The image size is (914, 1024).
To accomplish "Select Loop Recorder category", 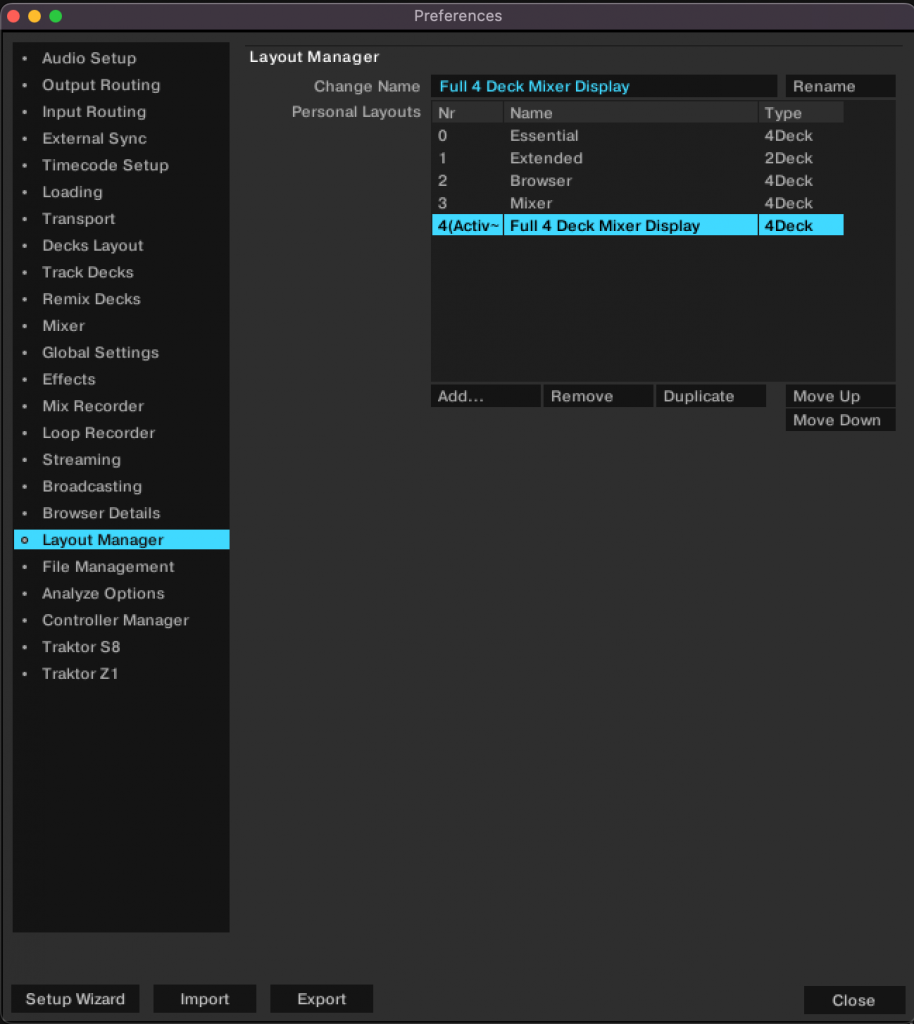I will [x=121, y=433].
